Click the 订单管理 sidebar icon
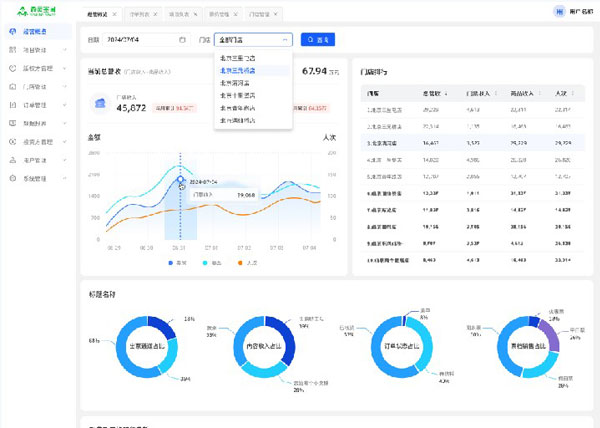The image size is (600, 428). [x=10, y=103]
